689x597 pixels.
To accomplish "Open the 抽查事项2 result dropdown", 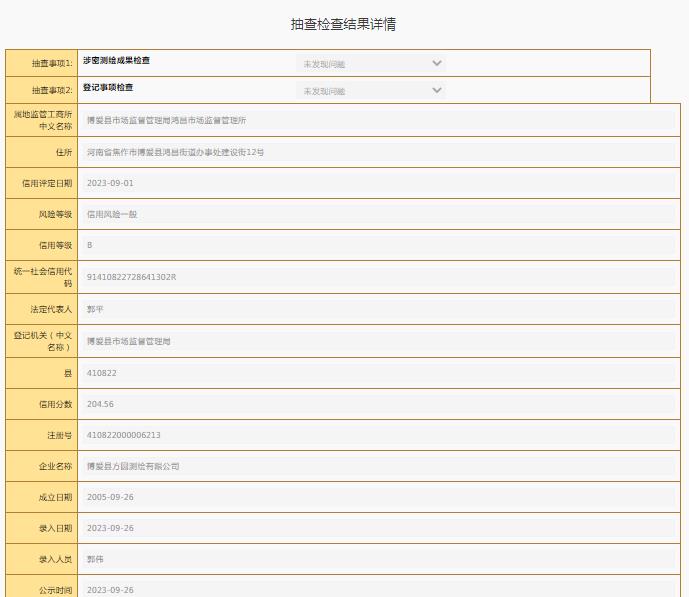I will pos(370,90).
